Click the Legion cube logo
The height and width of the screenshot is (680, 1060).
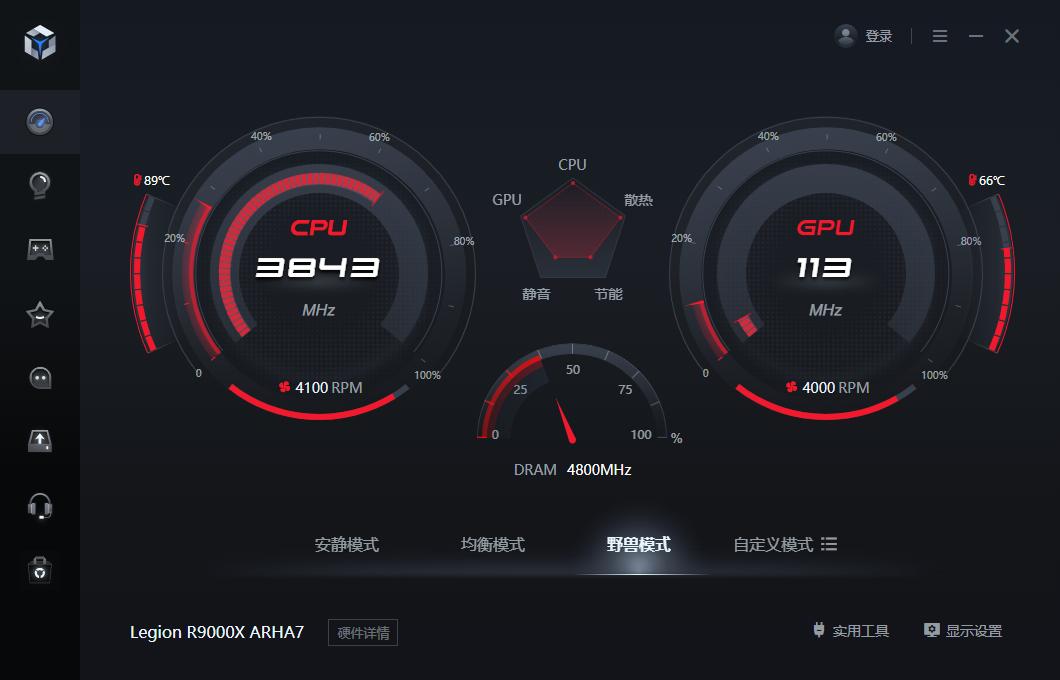[x=40, y=43]
